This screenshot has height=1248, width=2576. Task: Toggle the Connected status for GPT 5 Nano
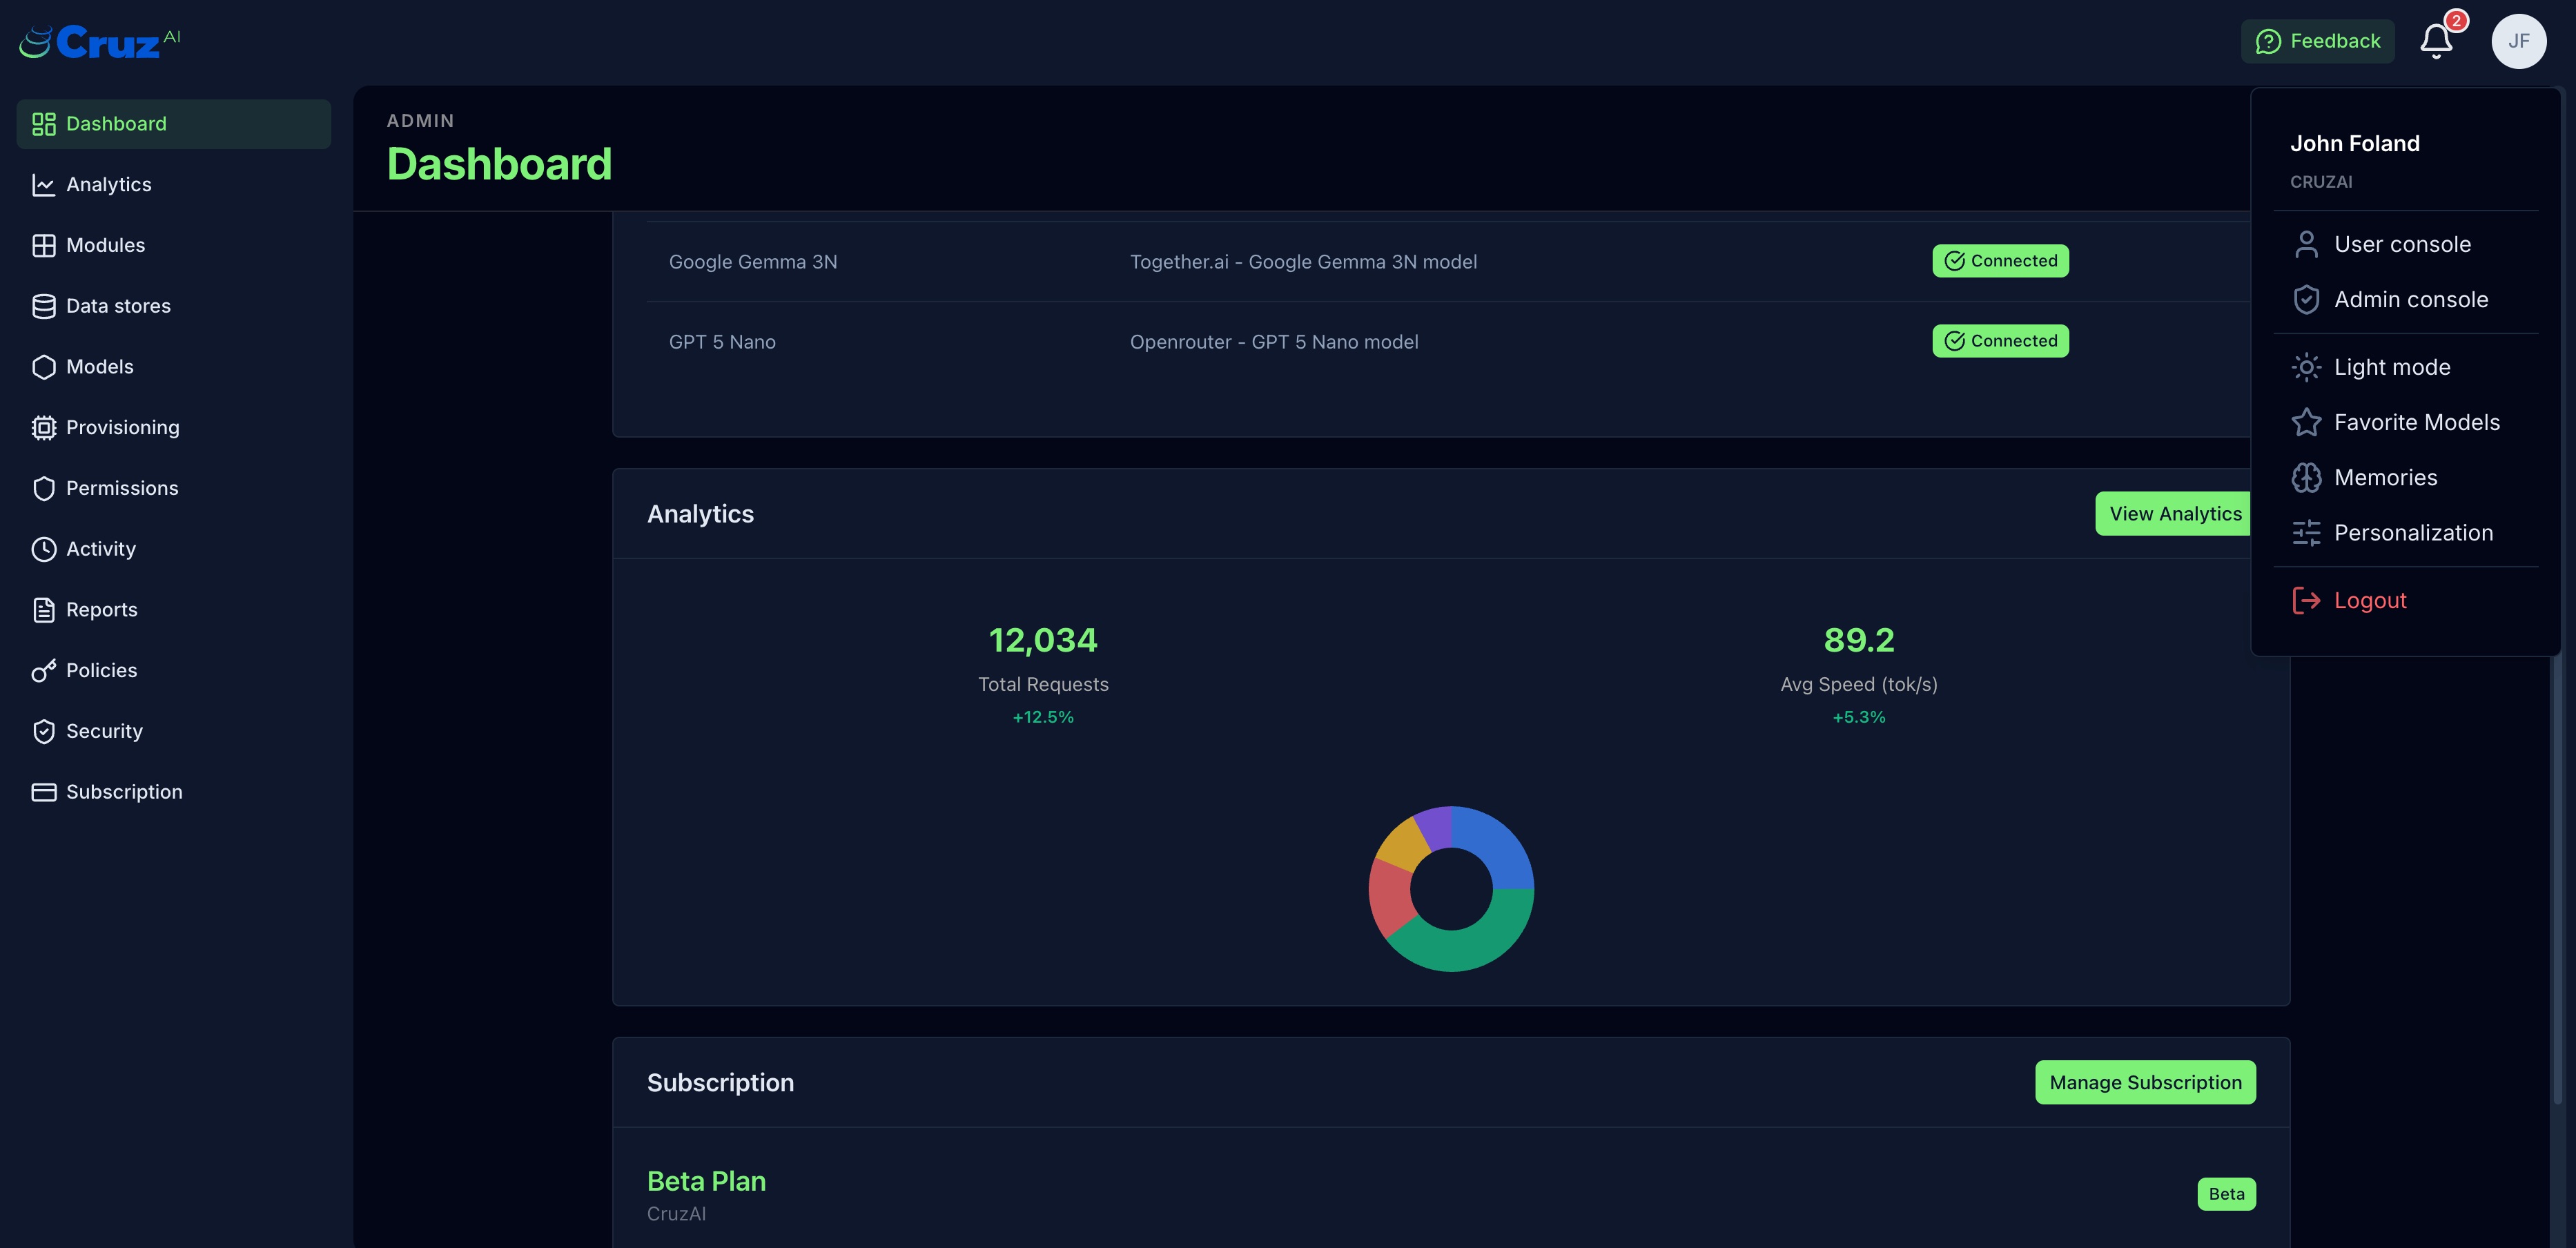[2000, 340]
